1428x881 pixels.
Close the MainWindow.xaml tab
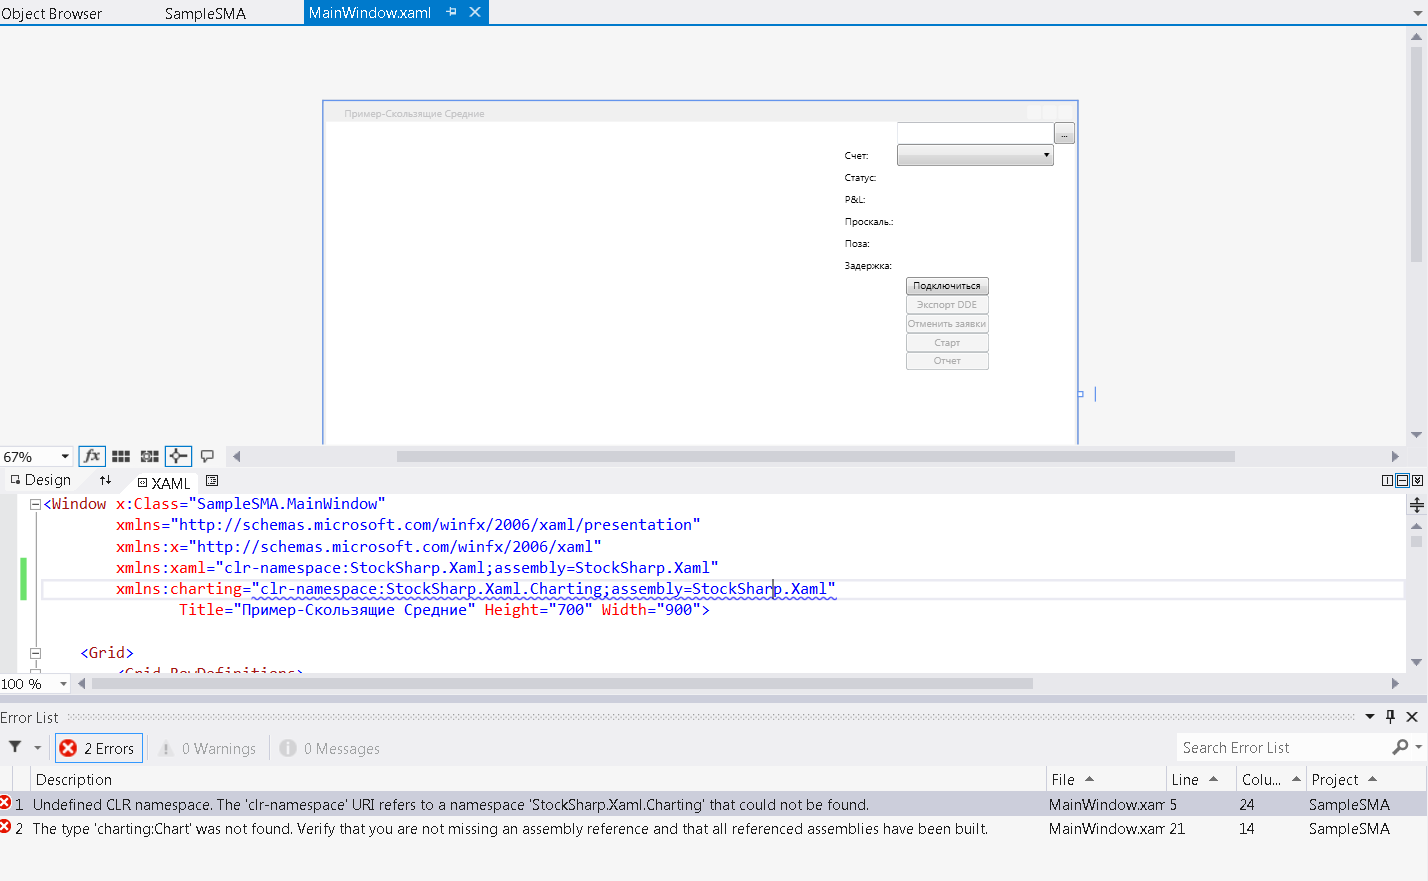[x=475, y=12]
